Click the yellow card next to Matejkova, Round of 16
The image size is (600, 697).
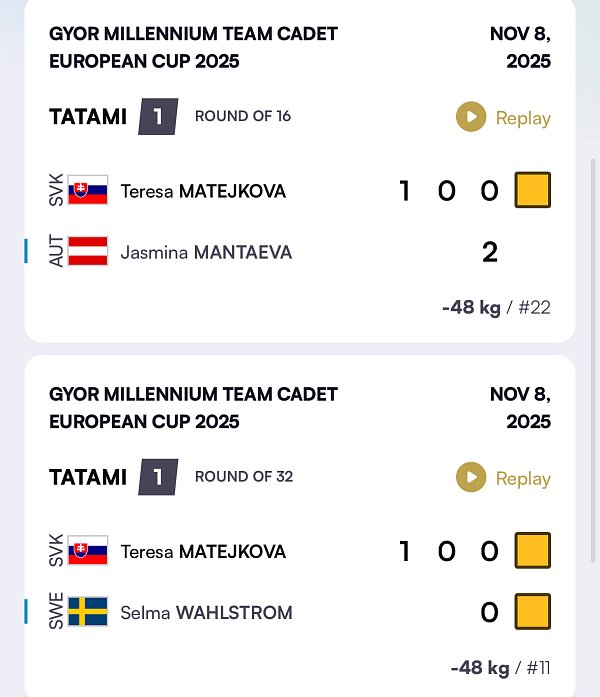[x=533, y=190]
